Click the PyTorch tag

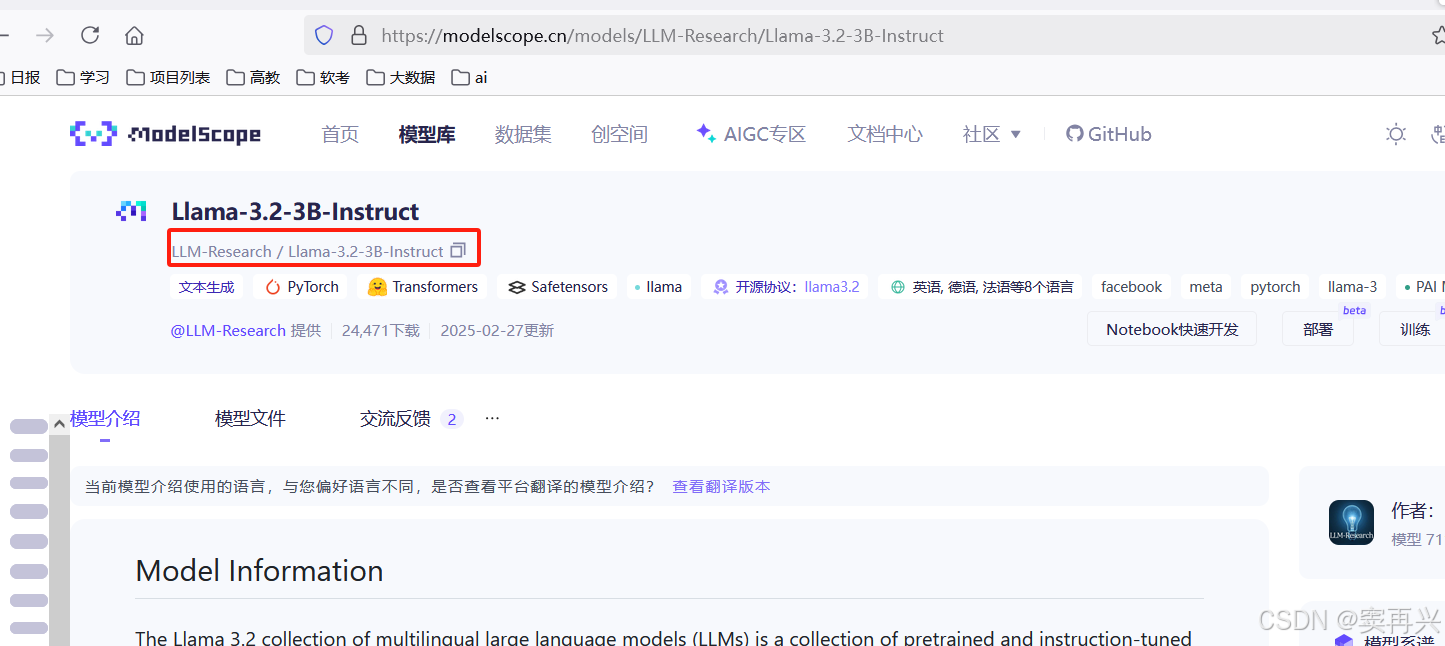302,287
